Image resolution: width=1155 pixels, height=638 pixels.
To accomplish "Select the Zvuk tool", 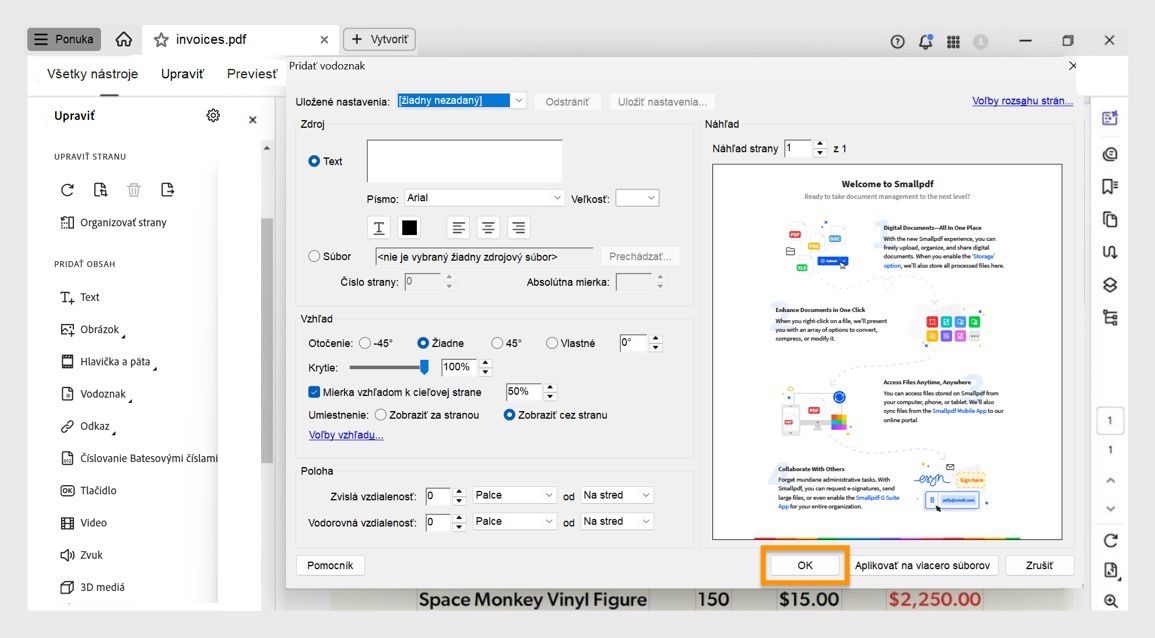I will pyautogui.click(x=81, y=555).
